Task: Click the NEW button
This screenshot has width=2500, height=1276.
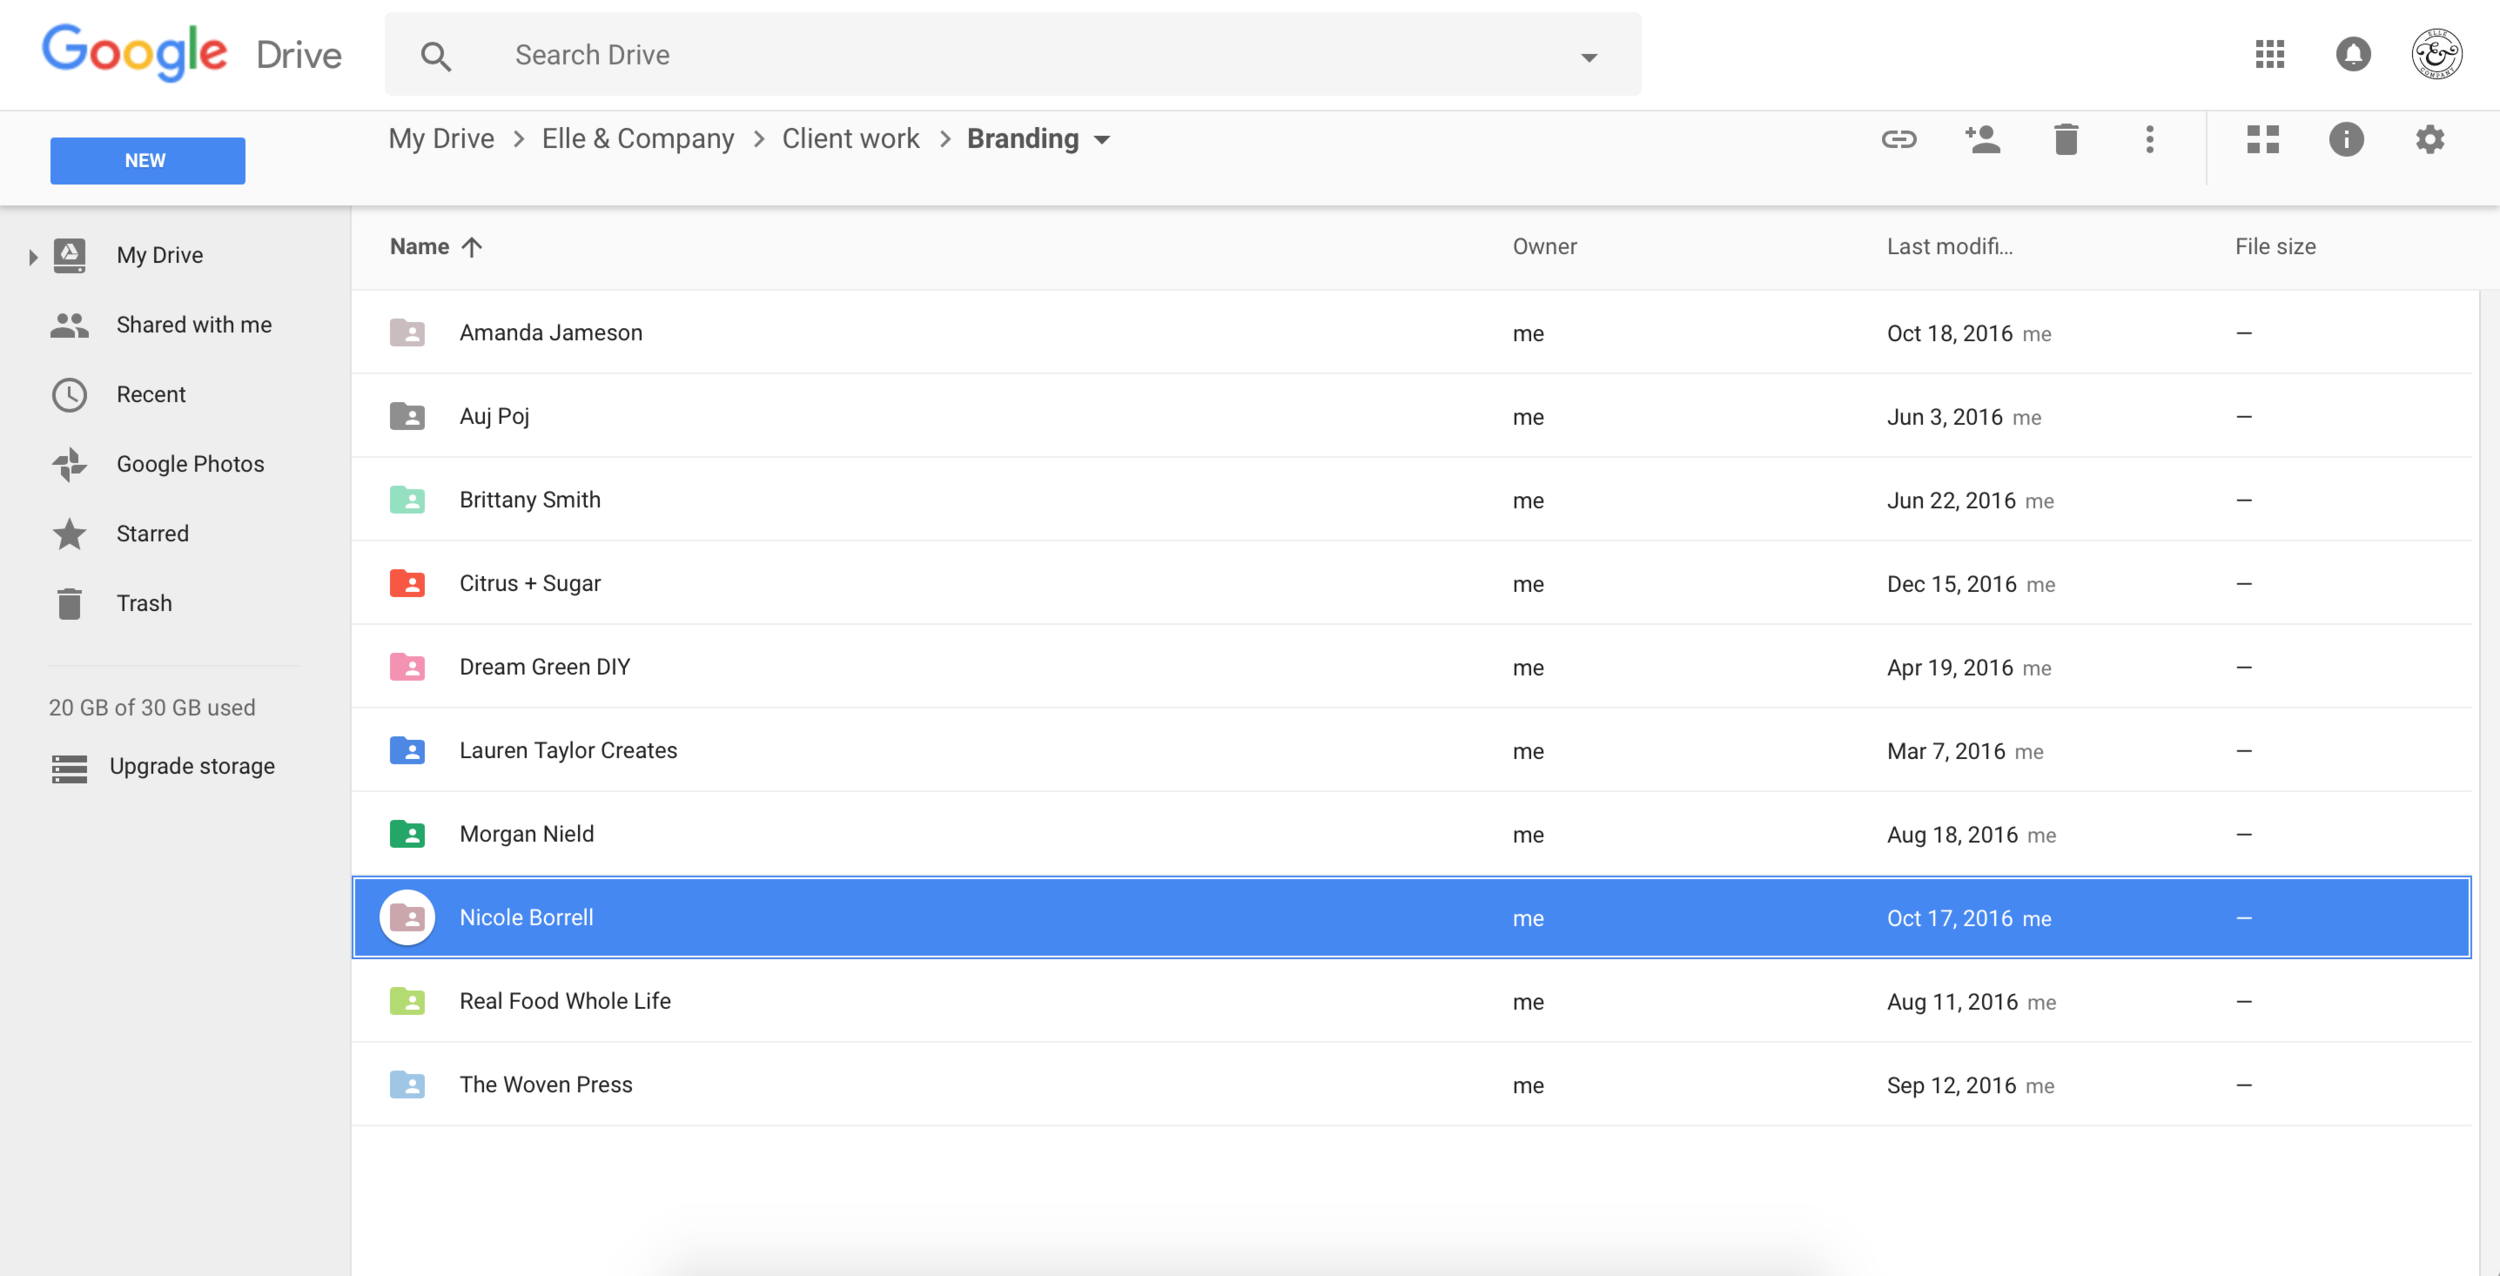Action: point(146,159)
